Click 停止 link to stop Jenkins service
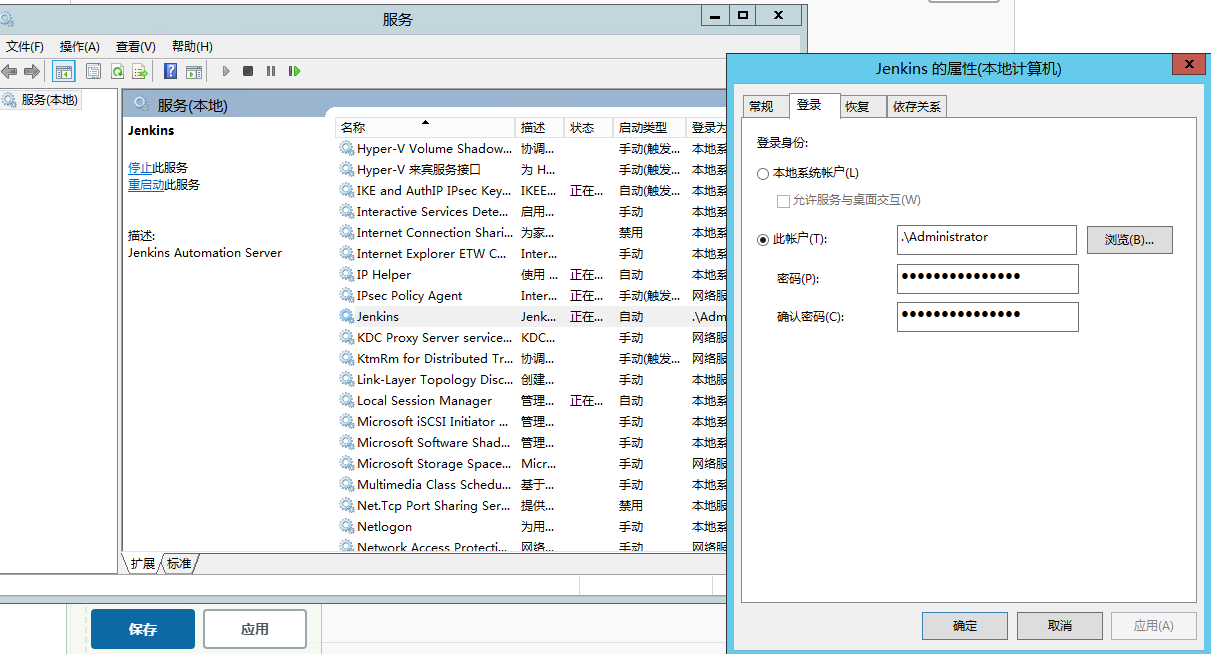Image resolution: width=1211 pixels, height=654 pixels. (x=140, y=167)
